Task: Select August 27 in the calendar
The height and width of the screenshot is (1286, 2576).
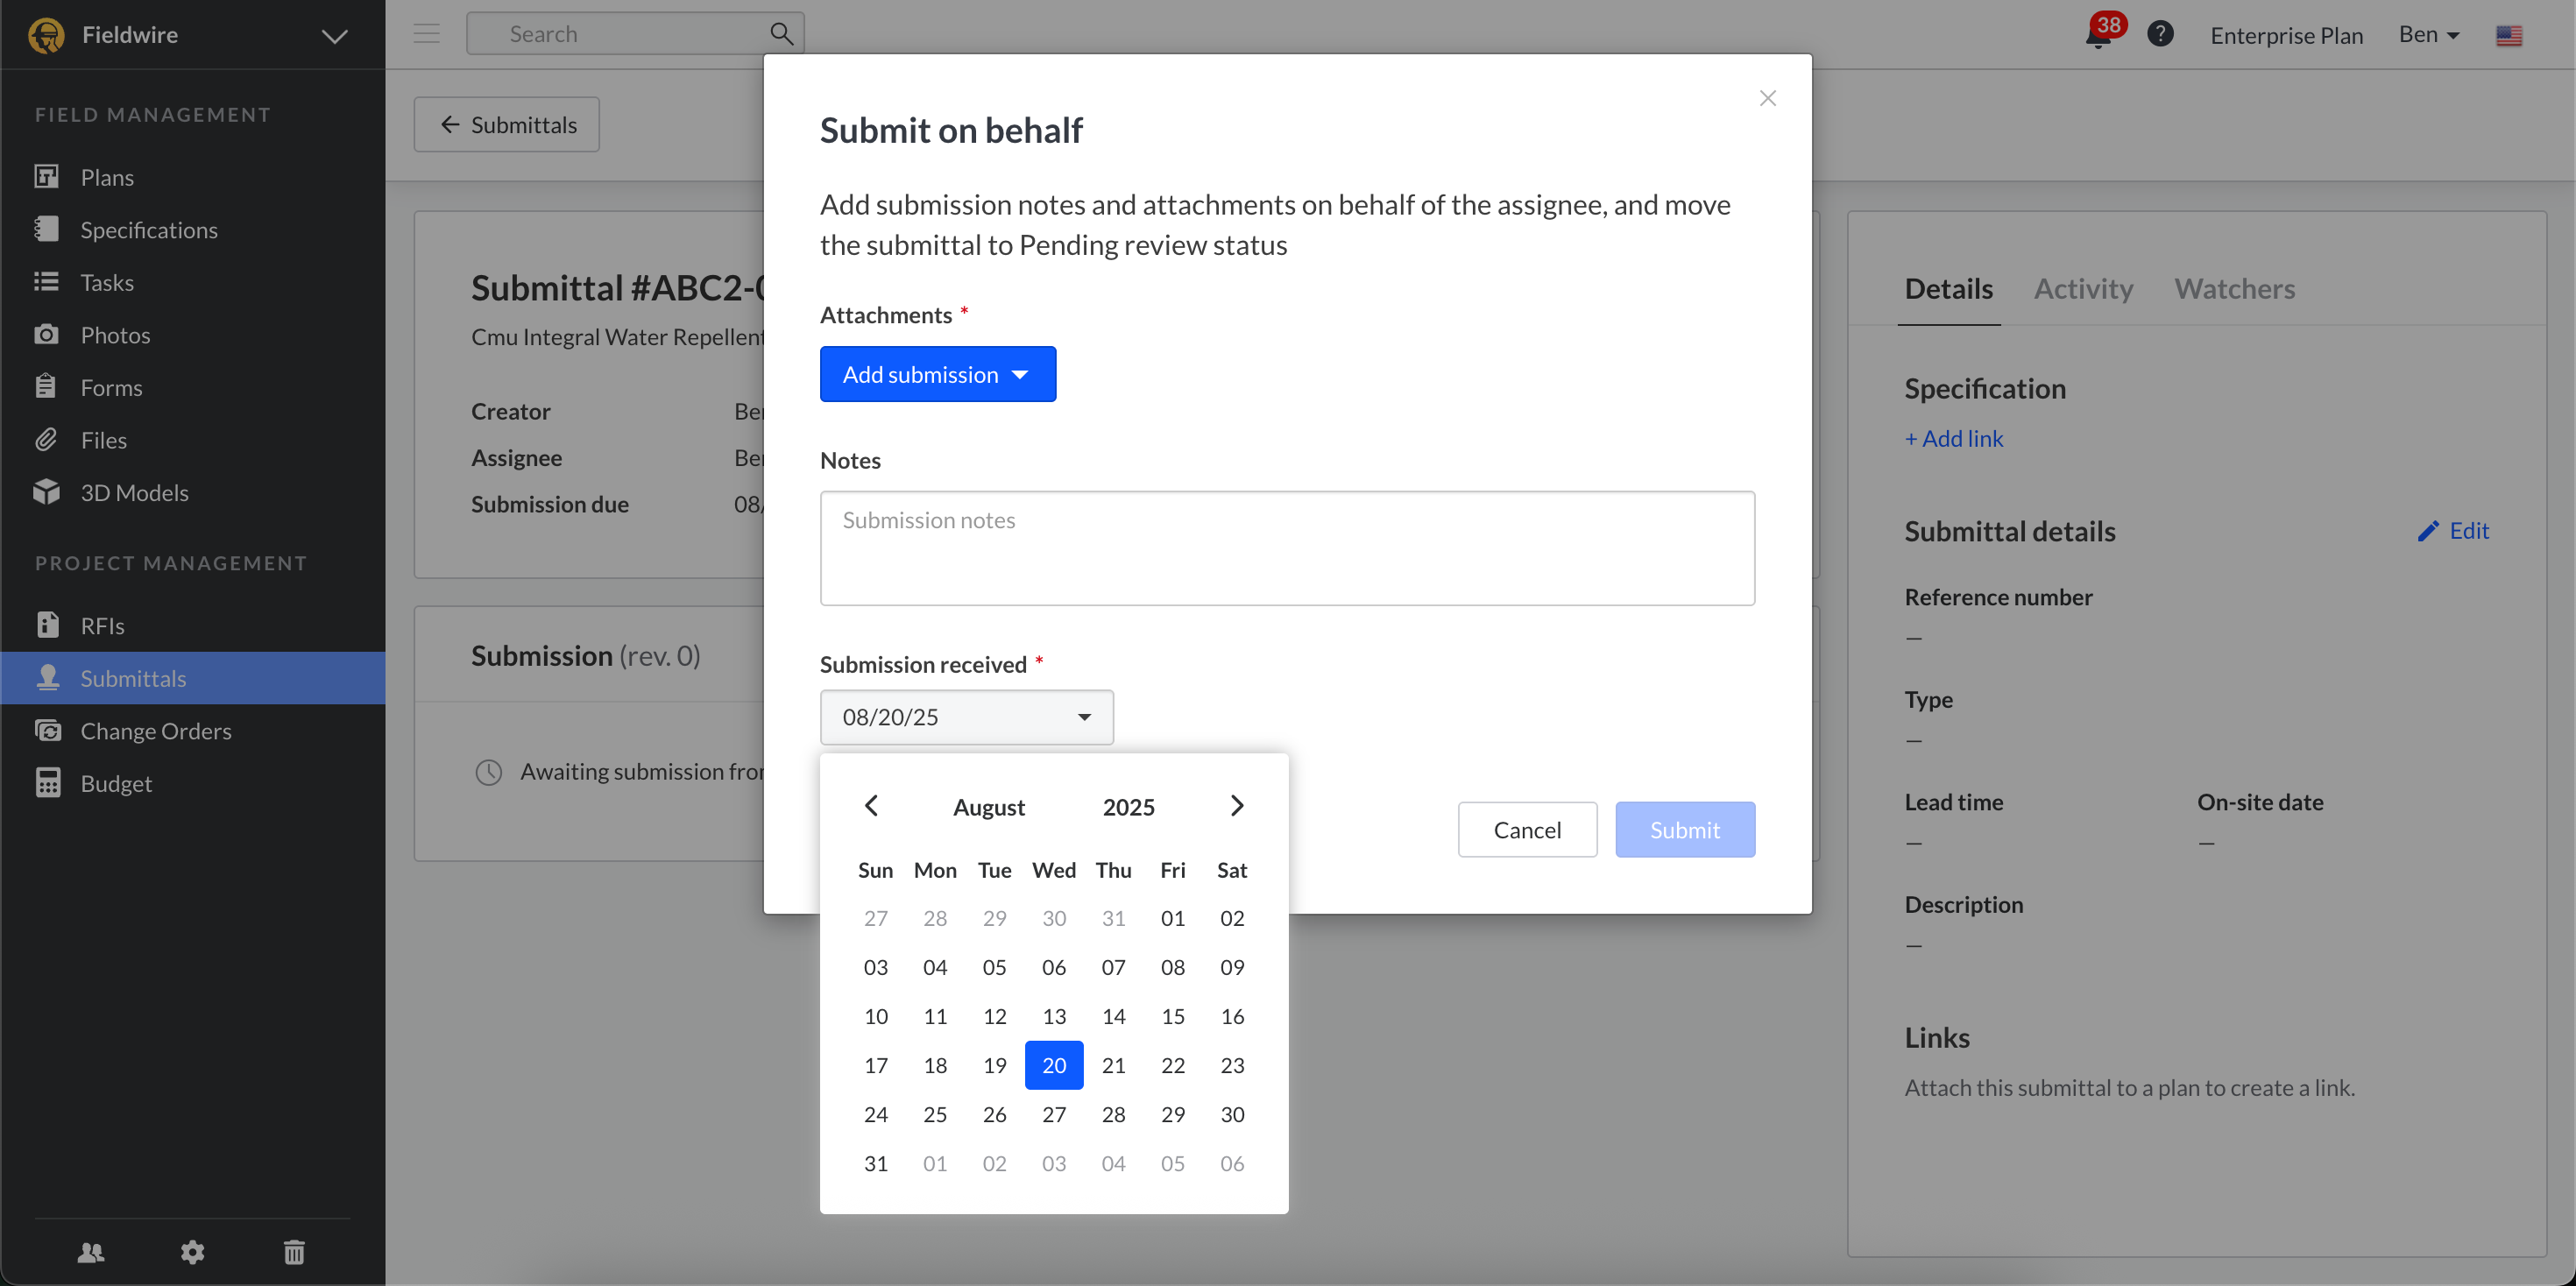Action: coord(1053,1114)
